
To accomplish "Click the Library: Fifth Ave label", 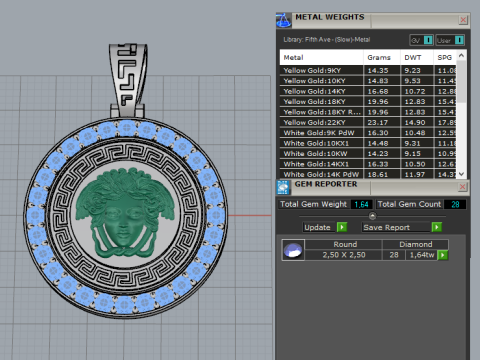I will (327, 40).
